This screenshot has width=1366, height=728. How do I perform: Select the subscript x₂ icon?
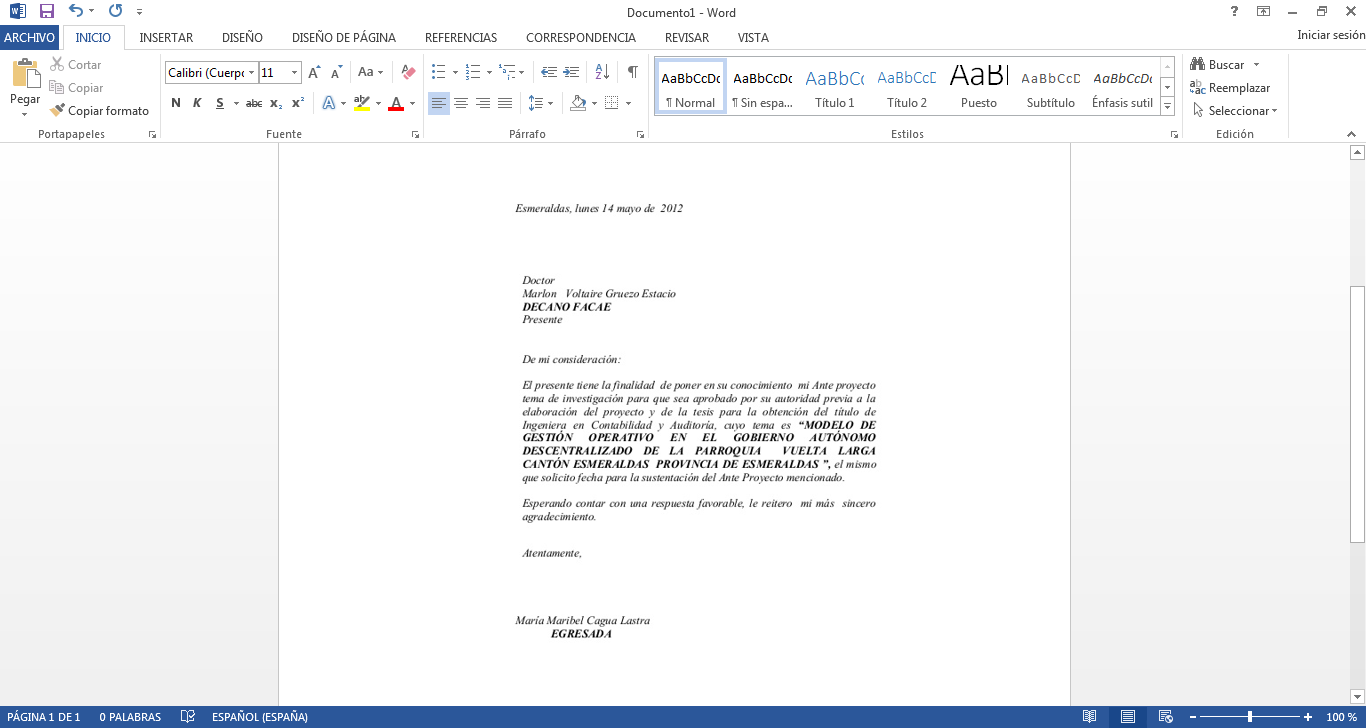click(274, 102)
